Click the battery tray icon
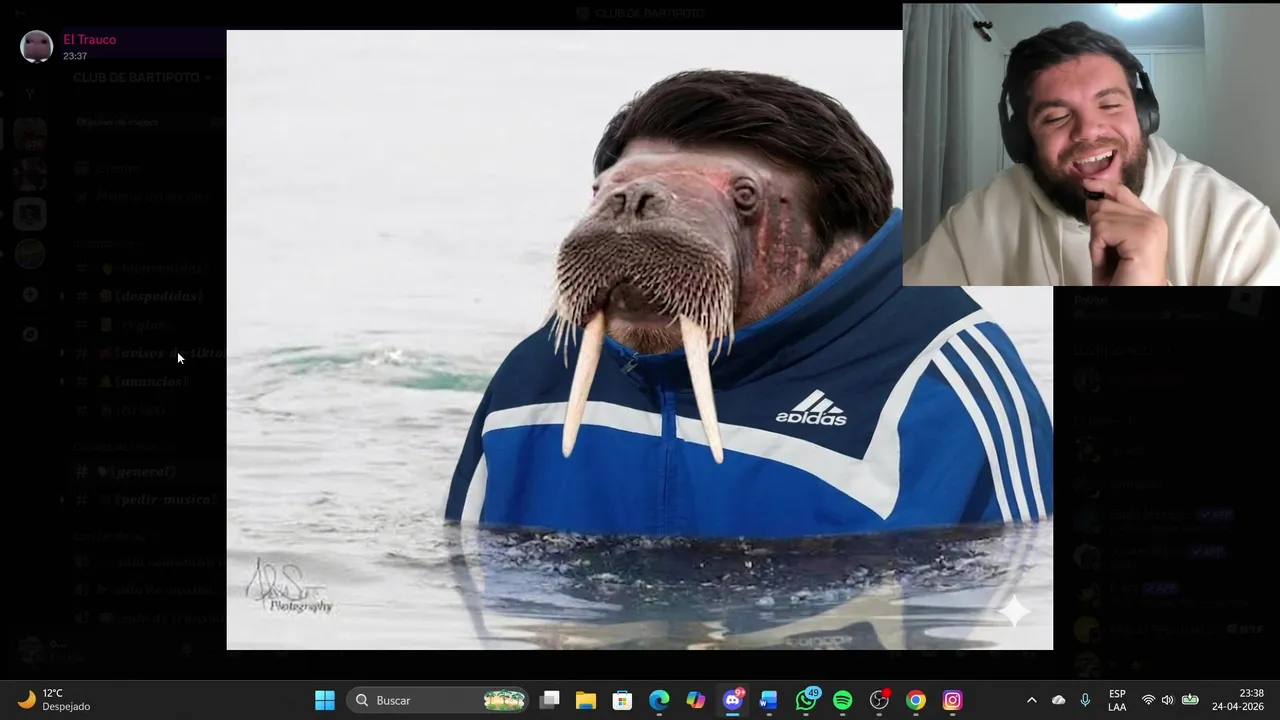This screenshot has width=1280, height=720. (1190, 700)
